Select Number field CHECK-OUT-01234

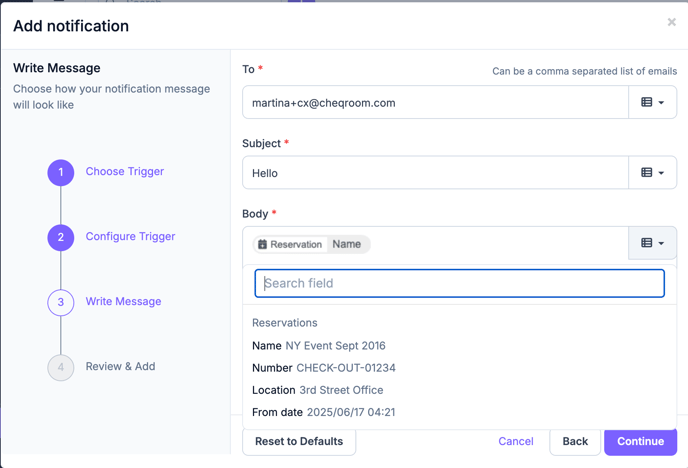tap(324, 368)
